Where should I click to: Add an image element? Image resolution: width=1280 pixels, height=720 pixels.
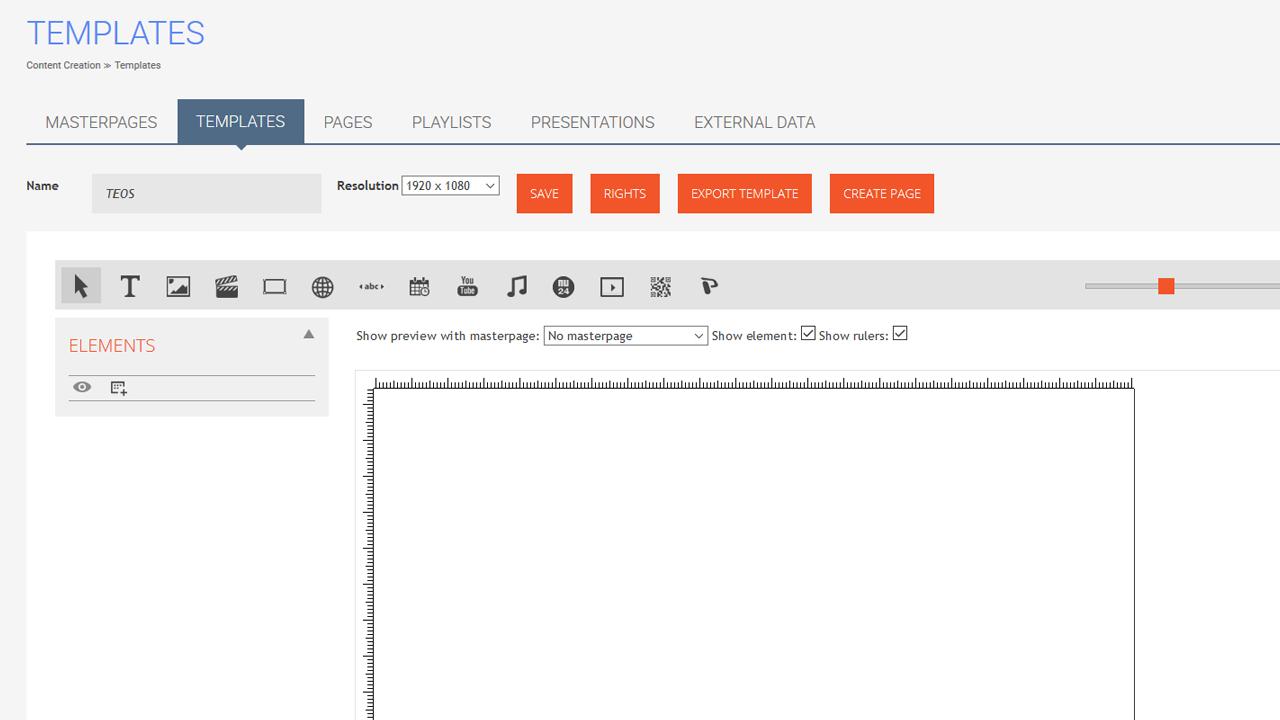coord(178,287)
